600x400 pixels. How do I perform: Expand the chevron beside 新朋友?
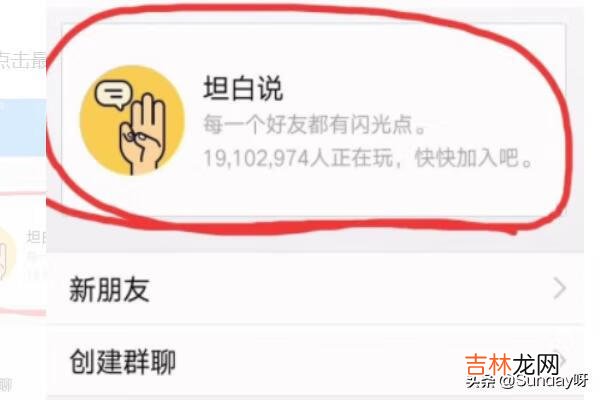(x=559, y=289)
